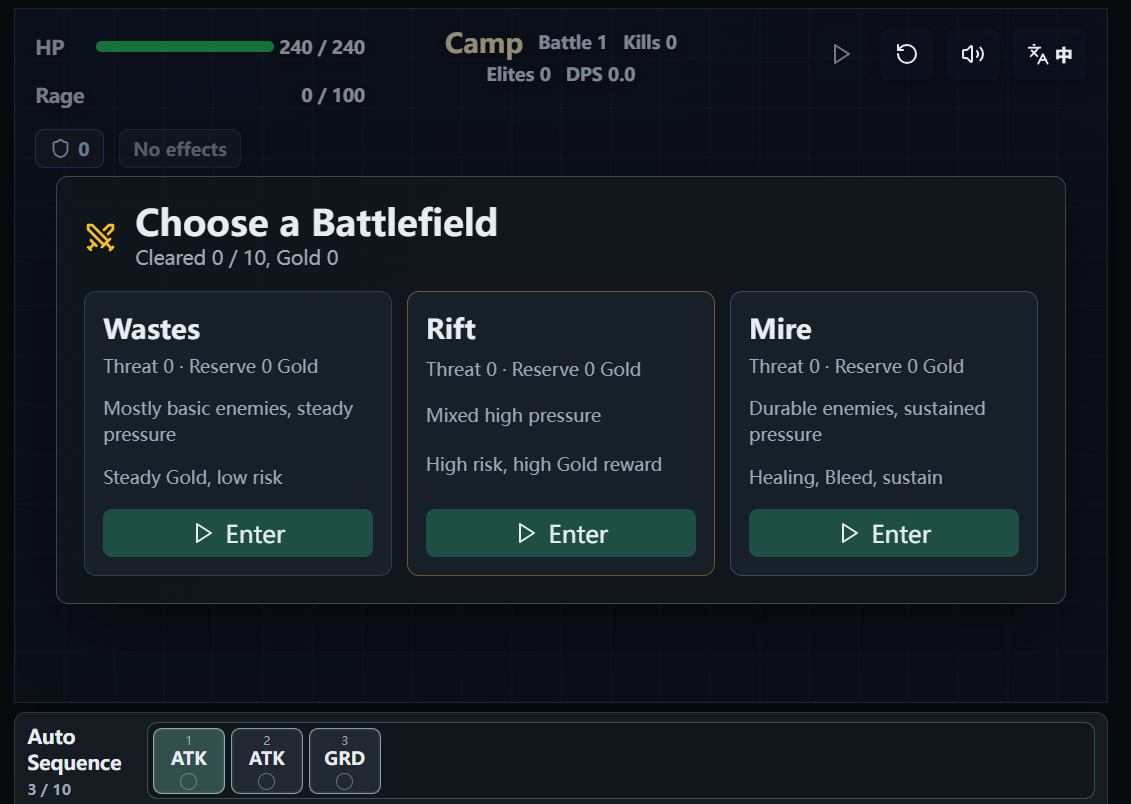Click the play icon in top toolbar
The height and width of the screenshot is (804, 1131).
840,54
